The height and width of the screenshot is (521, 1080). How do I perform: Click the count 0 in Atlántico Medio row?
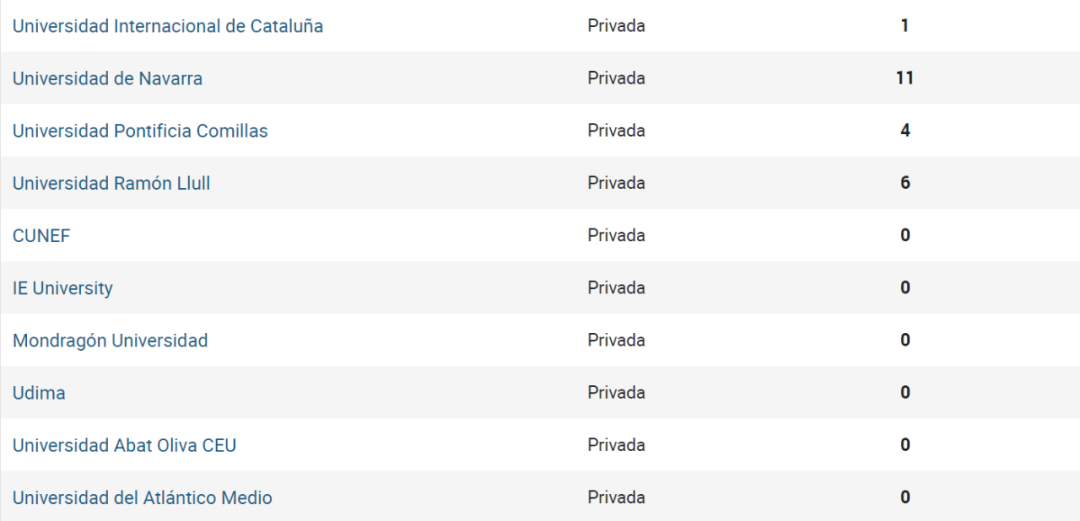click(905, 498)
